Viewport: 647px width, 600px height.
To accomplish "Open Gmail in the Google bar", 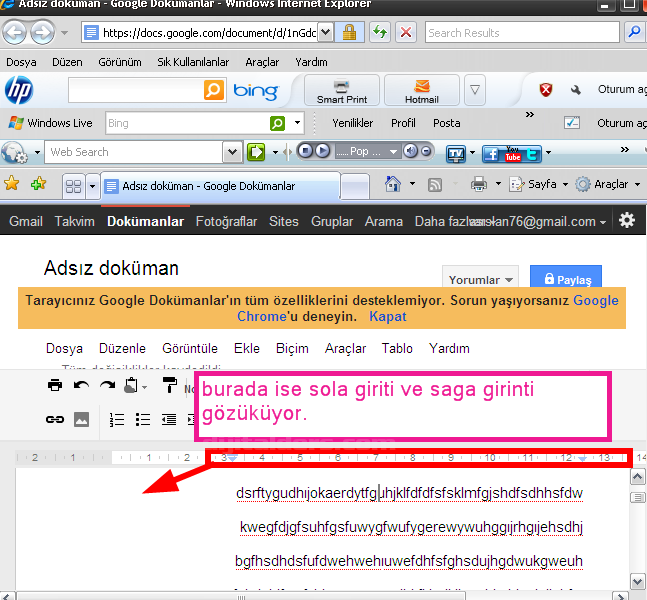I will [x=26, y=221].
